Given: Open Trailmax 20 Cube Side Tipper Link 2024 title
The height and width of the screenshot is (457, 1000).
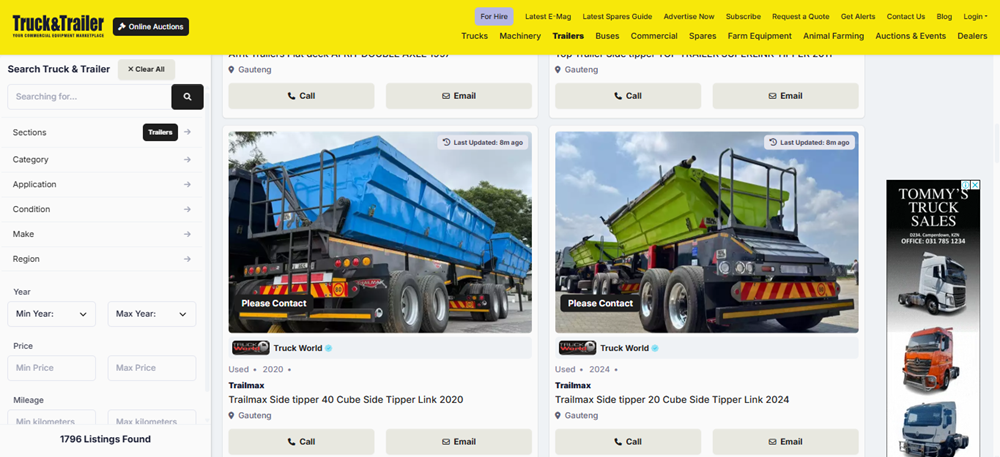Looking at the screenshot, I should coord(672,400).
